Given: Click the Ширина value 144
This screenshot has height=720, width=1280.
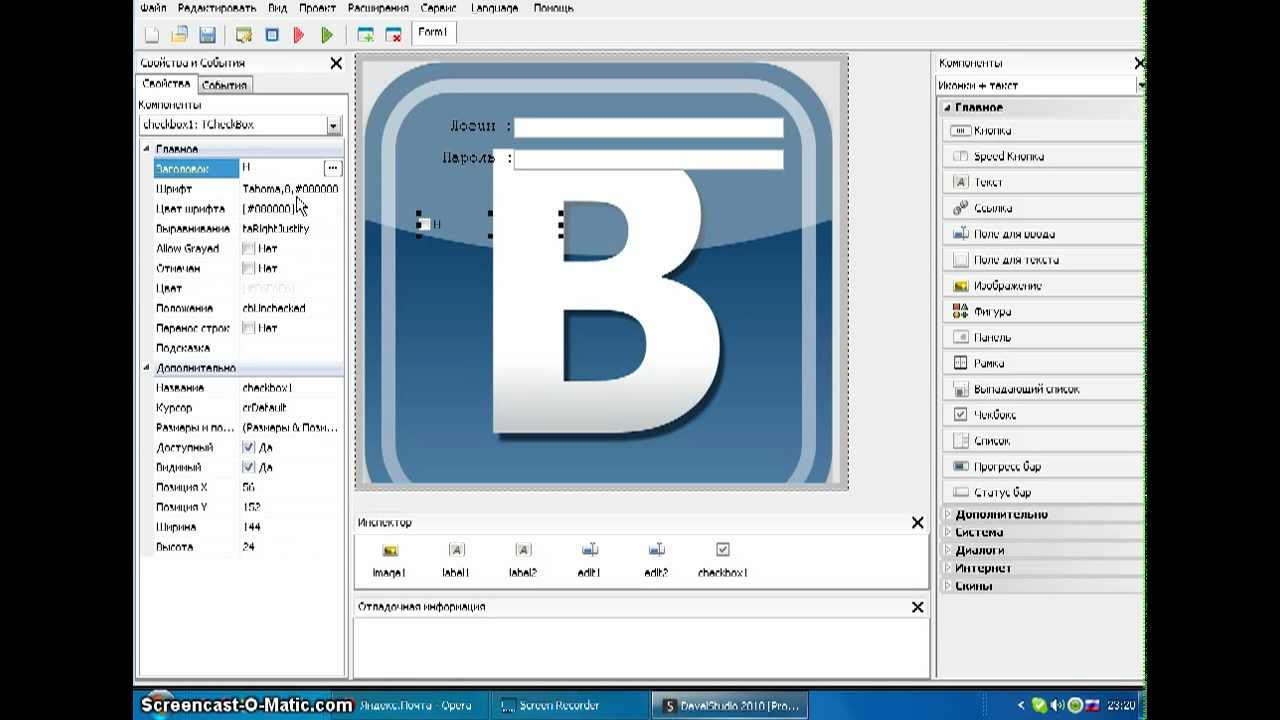Looking at the screenshot, I should coord(291,527).
